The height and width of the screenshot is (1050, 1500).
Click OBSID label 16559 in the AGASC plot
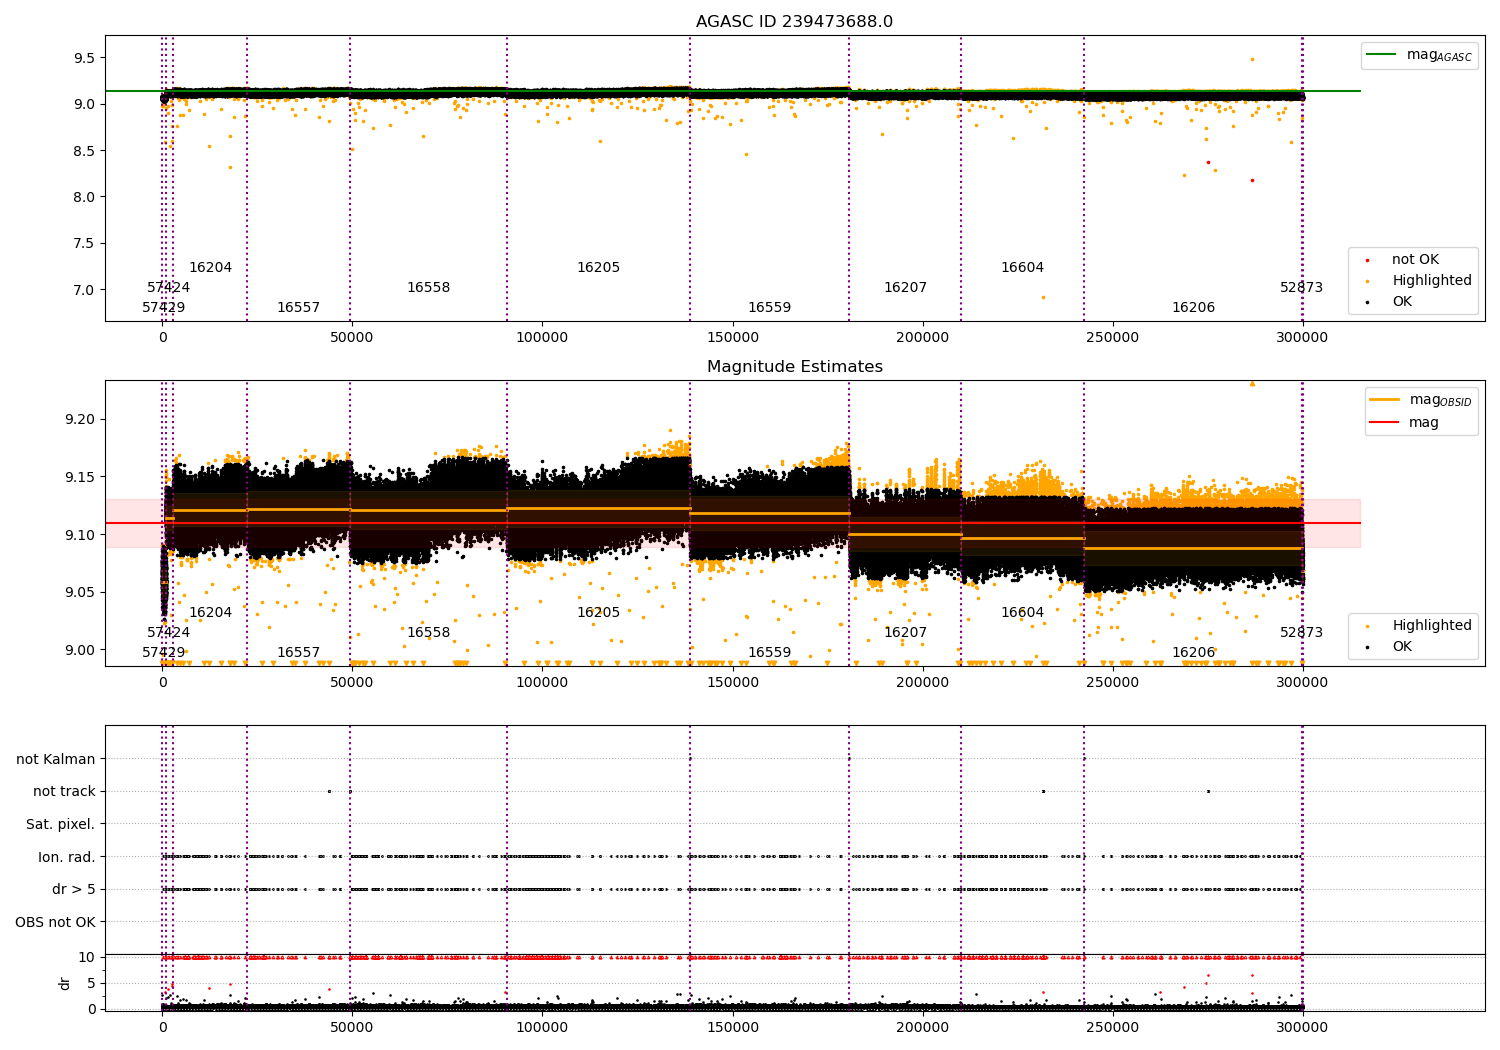[769, 308]
